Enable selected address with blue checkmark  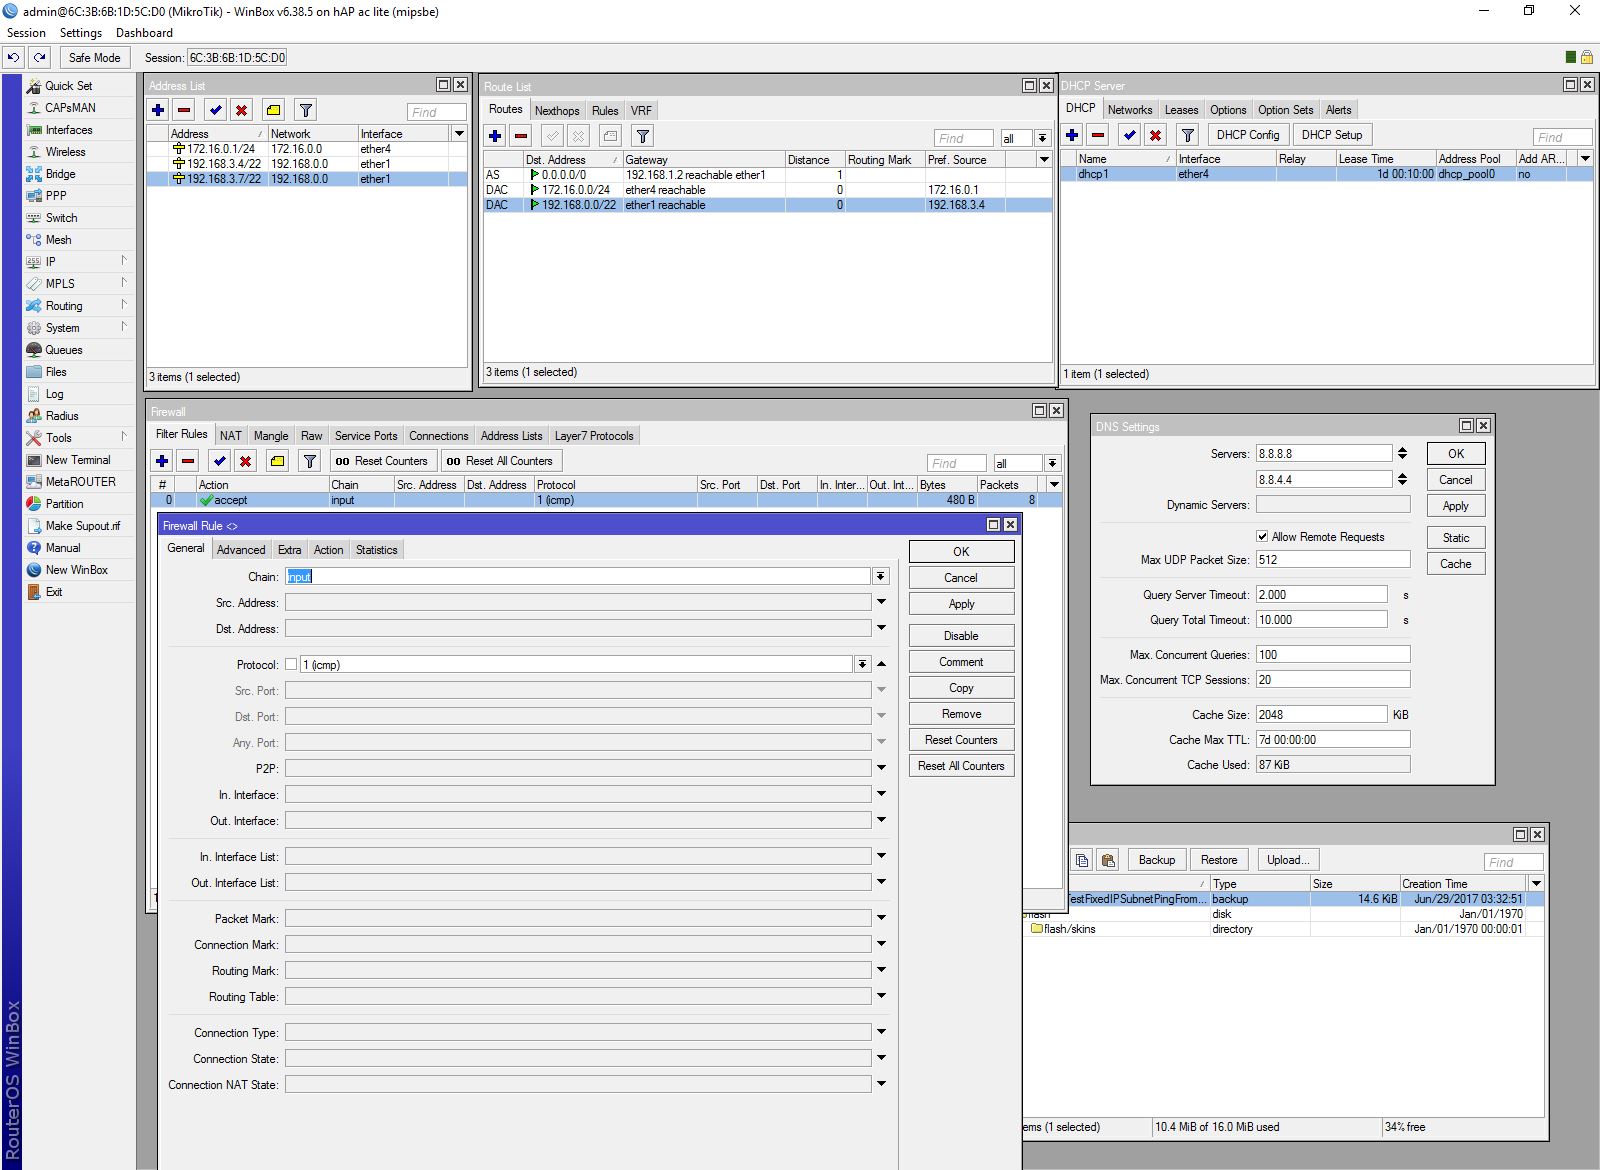215,110
